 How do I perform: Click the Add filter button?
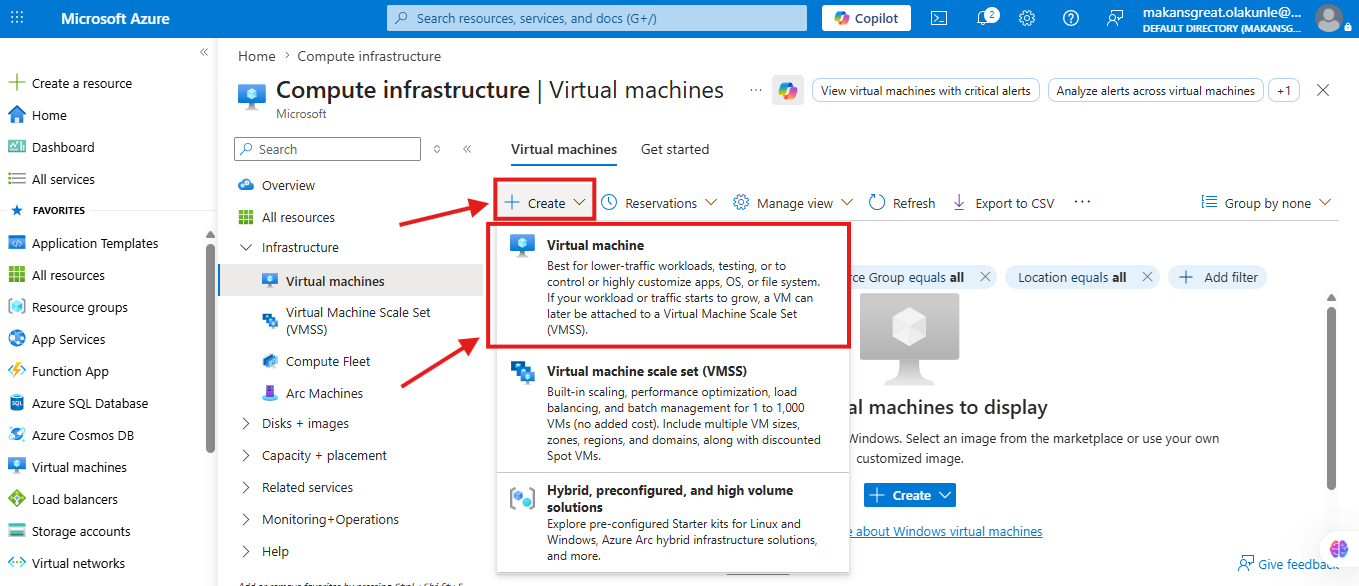coord(1218,277)
